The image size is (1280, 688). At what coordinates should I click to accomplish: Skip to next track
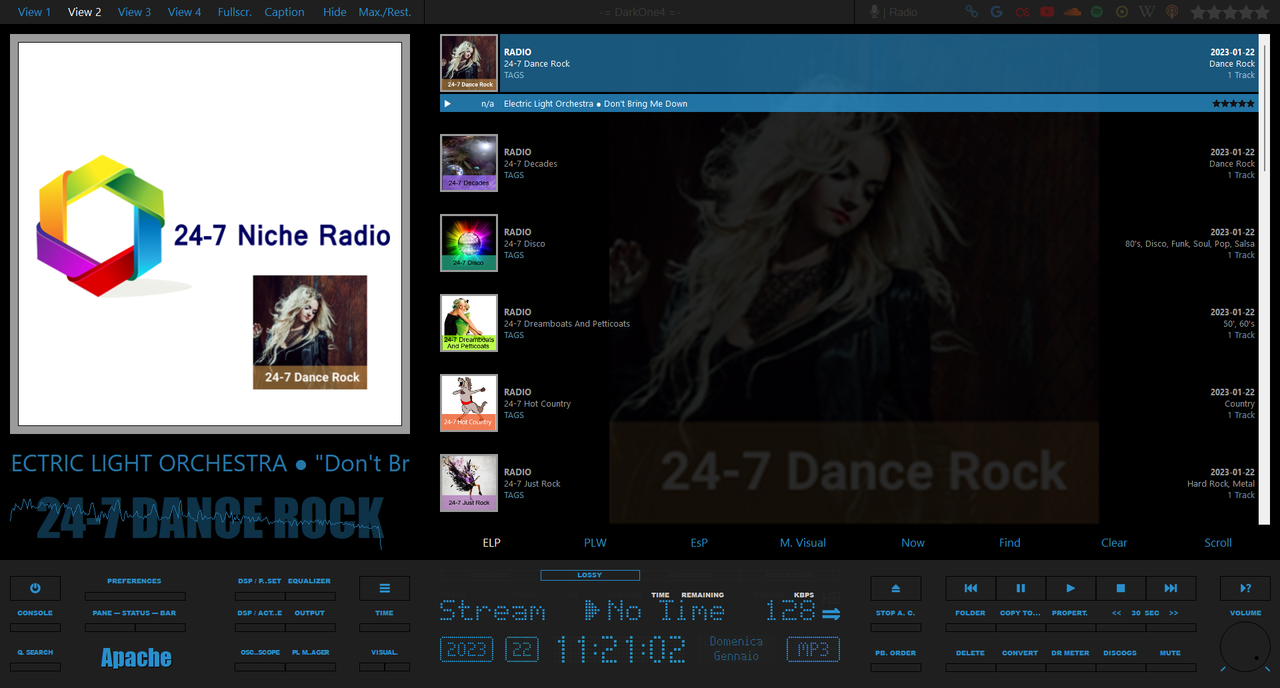[1171, 588]
